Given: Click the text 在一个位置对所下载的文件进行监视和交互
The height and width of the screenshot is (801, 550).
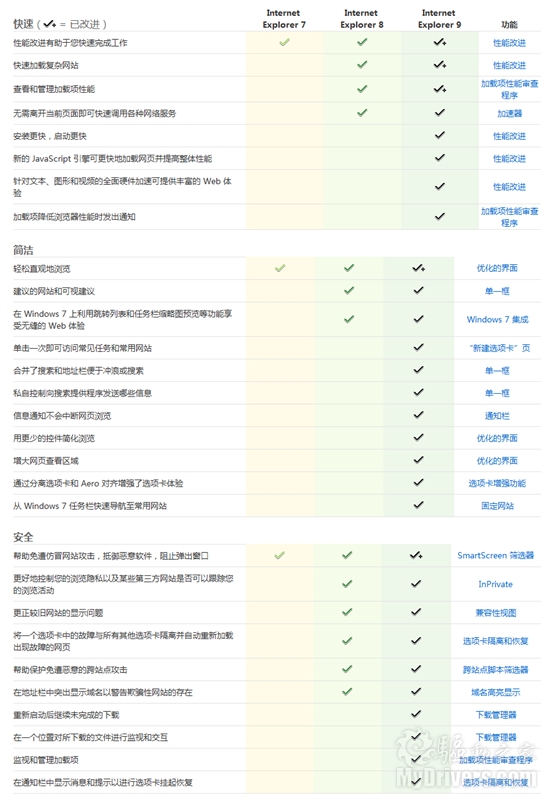Looking at the screenshot, I should pyautogui.click(x=90, y=737).
